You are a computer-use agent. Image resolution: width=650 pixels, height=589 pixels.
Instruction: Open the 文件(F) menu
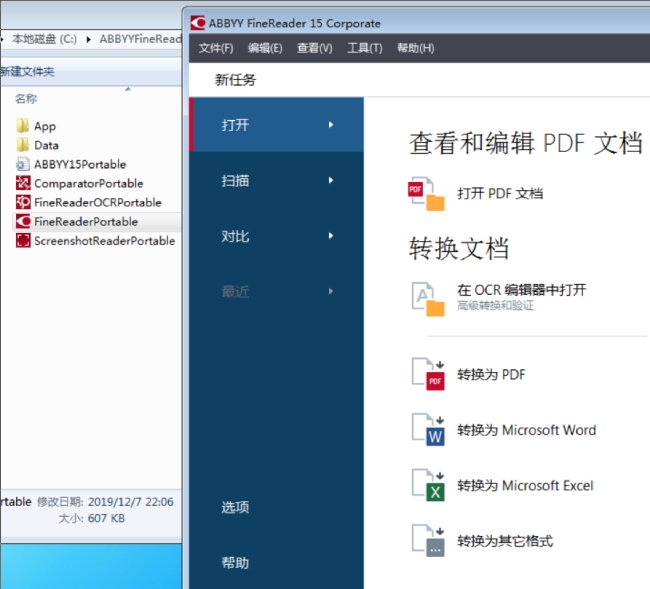coord(216,48)
